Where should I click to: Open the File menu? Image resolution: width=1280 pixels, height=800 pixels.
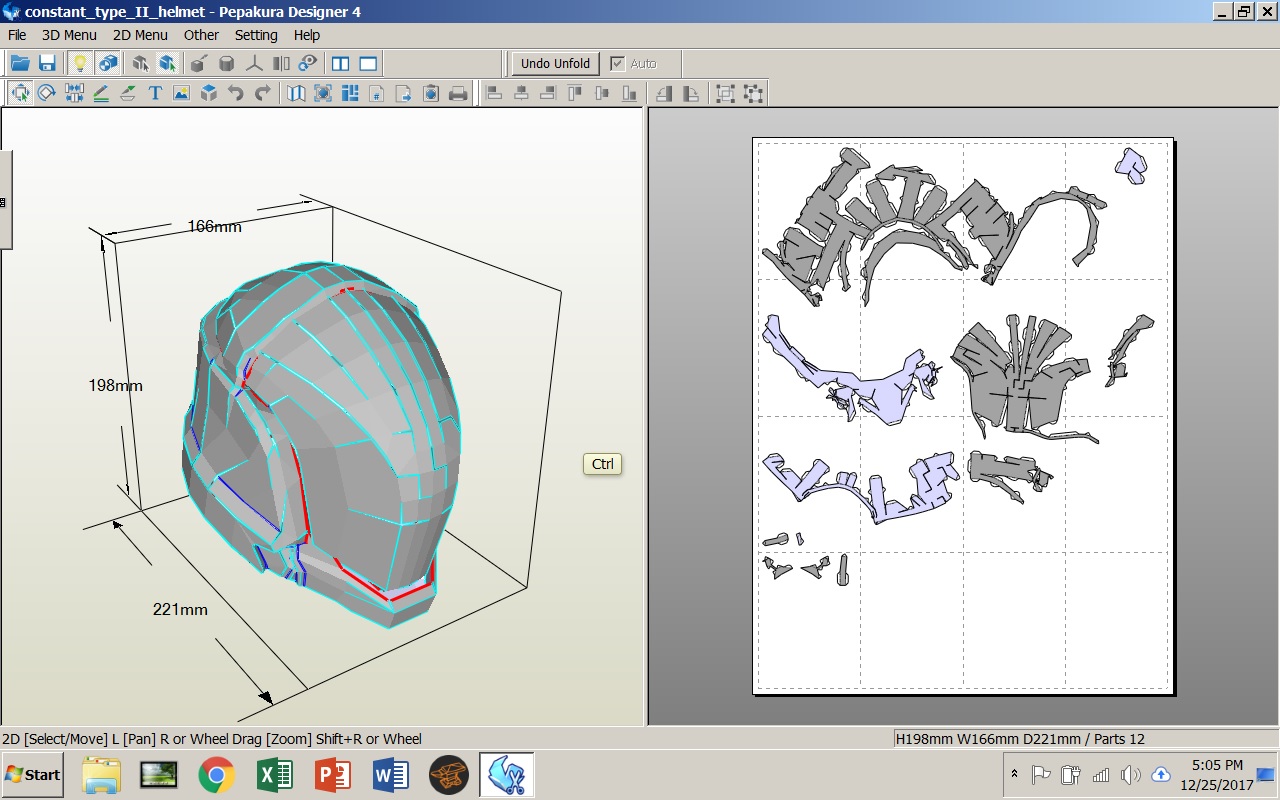(x=17, y=35)
